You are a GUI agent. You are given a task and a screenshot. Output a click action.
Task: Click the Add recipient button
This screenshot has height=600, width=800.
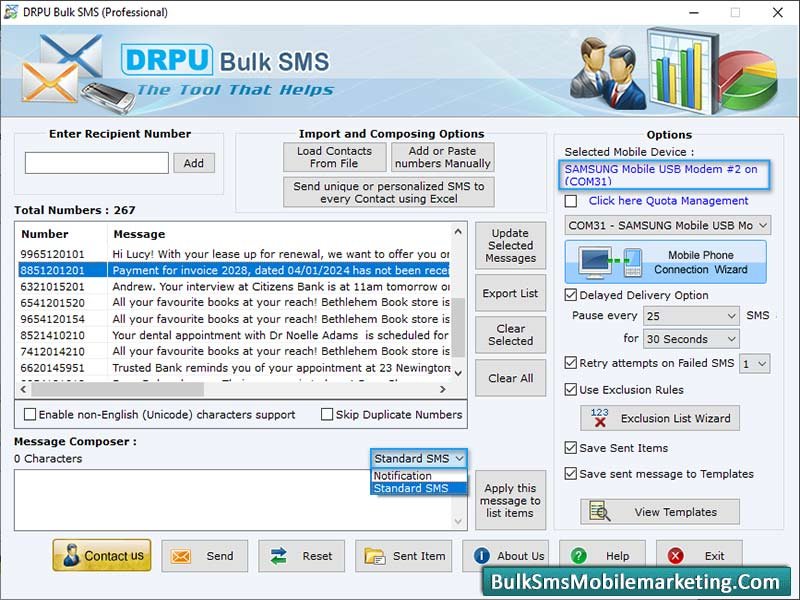pos(194,163)
